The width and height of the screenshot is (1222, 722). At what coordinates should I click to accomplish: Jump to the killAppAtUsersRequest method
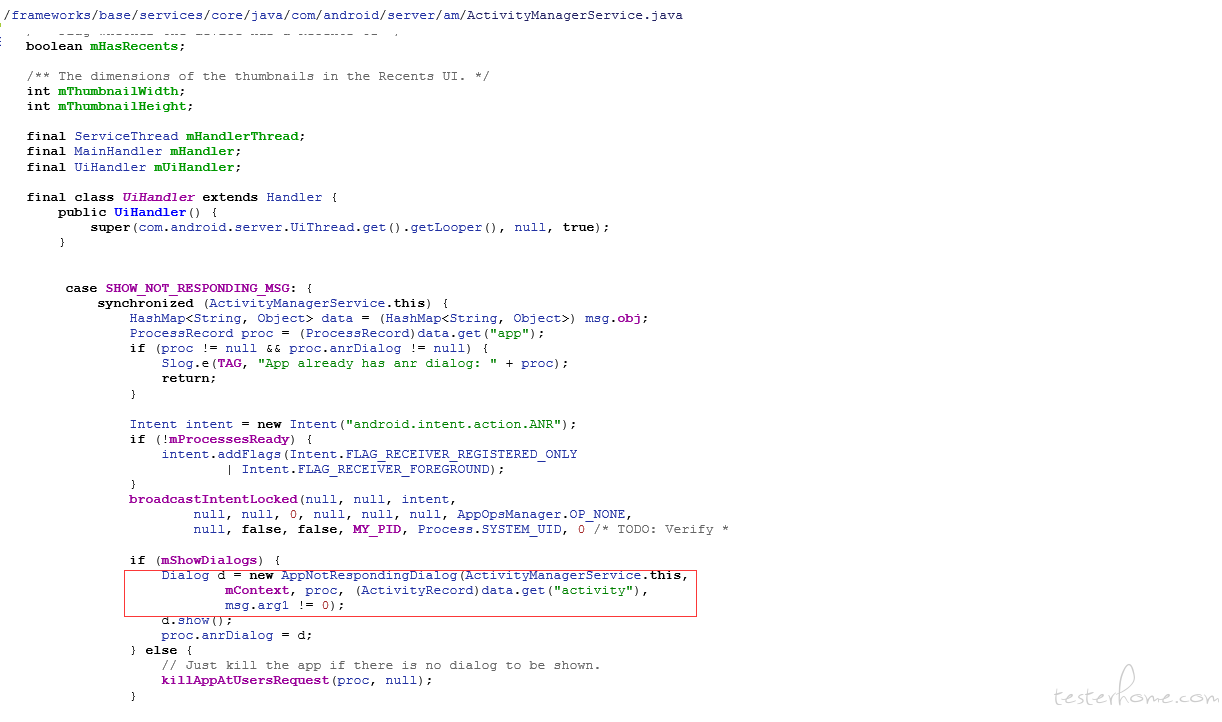[246, 680]
